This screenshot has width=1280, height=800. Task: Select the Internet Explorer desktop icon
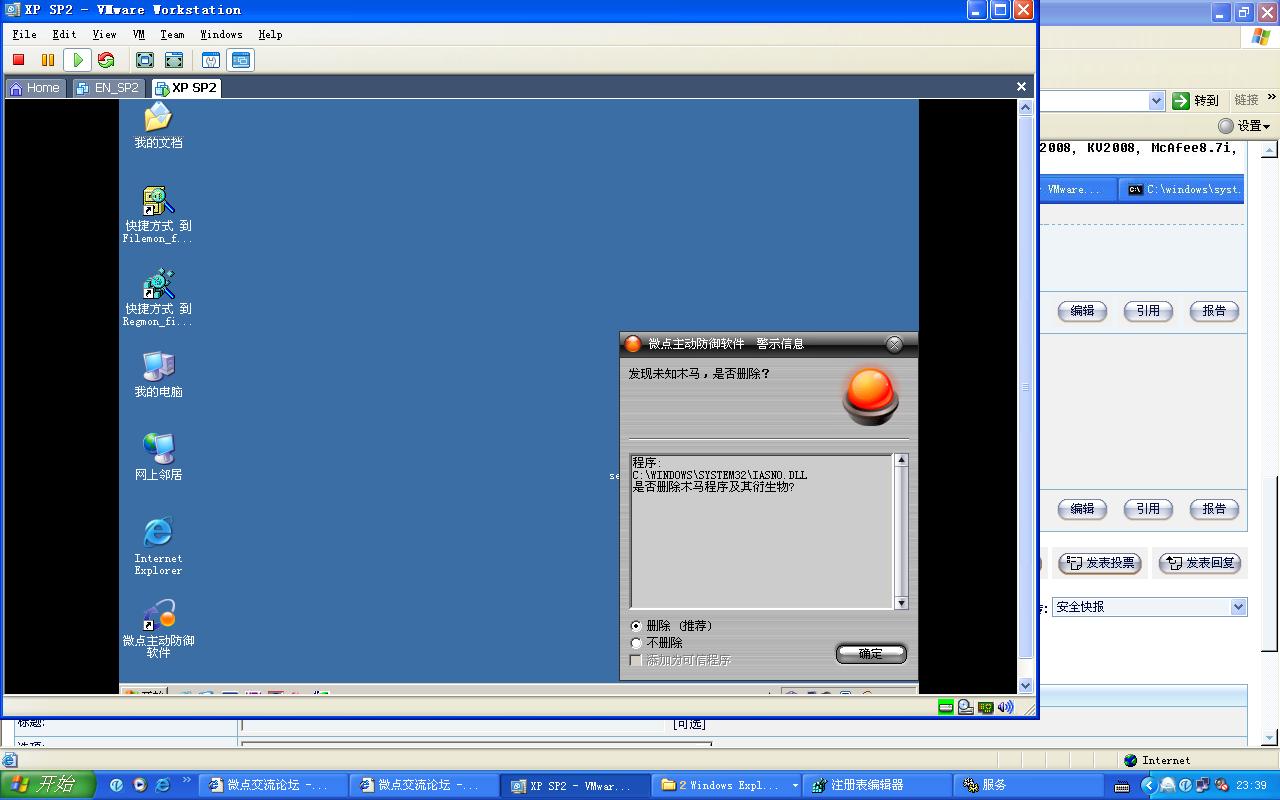[x=158, y=545]
